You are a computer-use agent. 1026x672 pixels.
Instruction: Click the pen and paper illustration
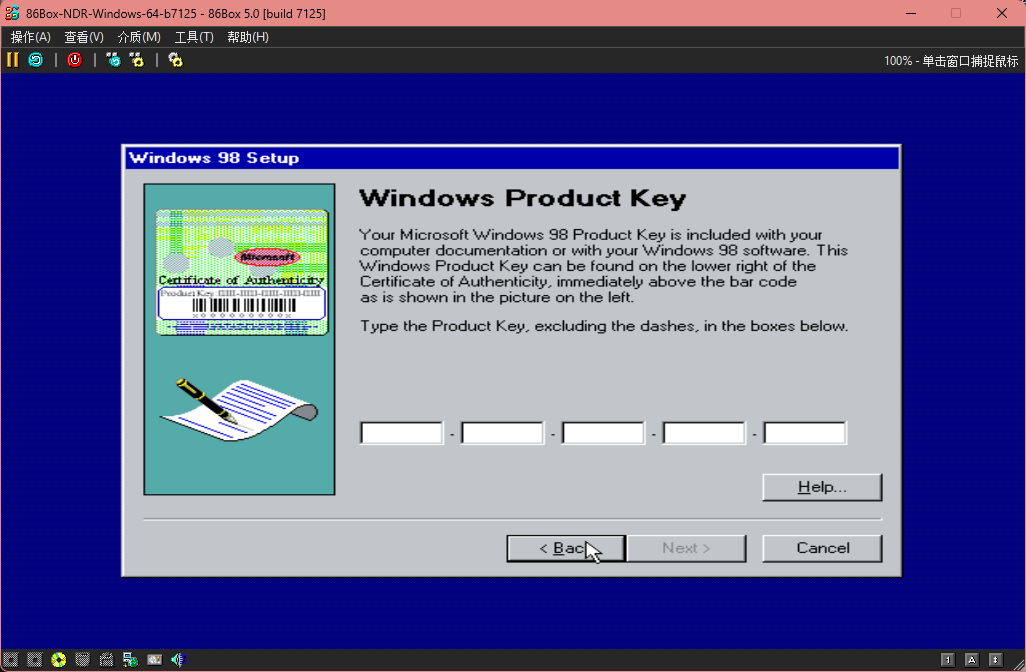point(239,410)
